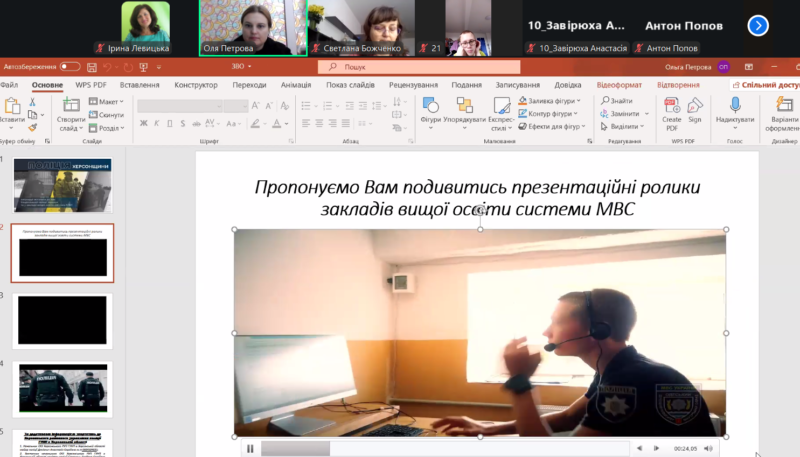Open the Анімація ribbon tab

[x=296, y=85]
